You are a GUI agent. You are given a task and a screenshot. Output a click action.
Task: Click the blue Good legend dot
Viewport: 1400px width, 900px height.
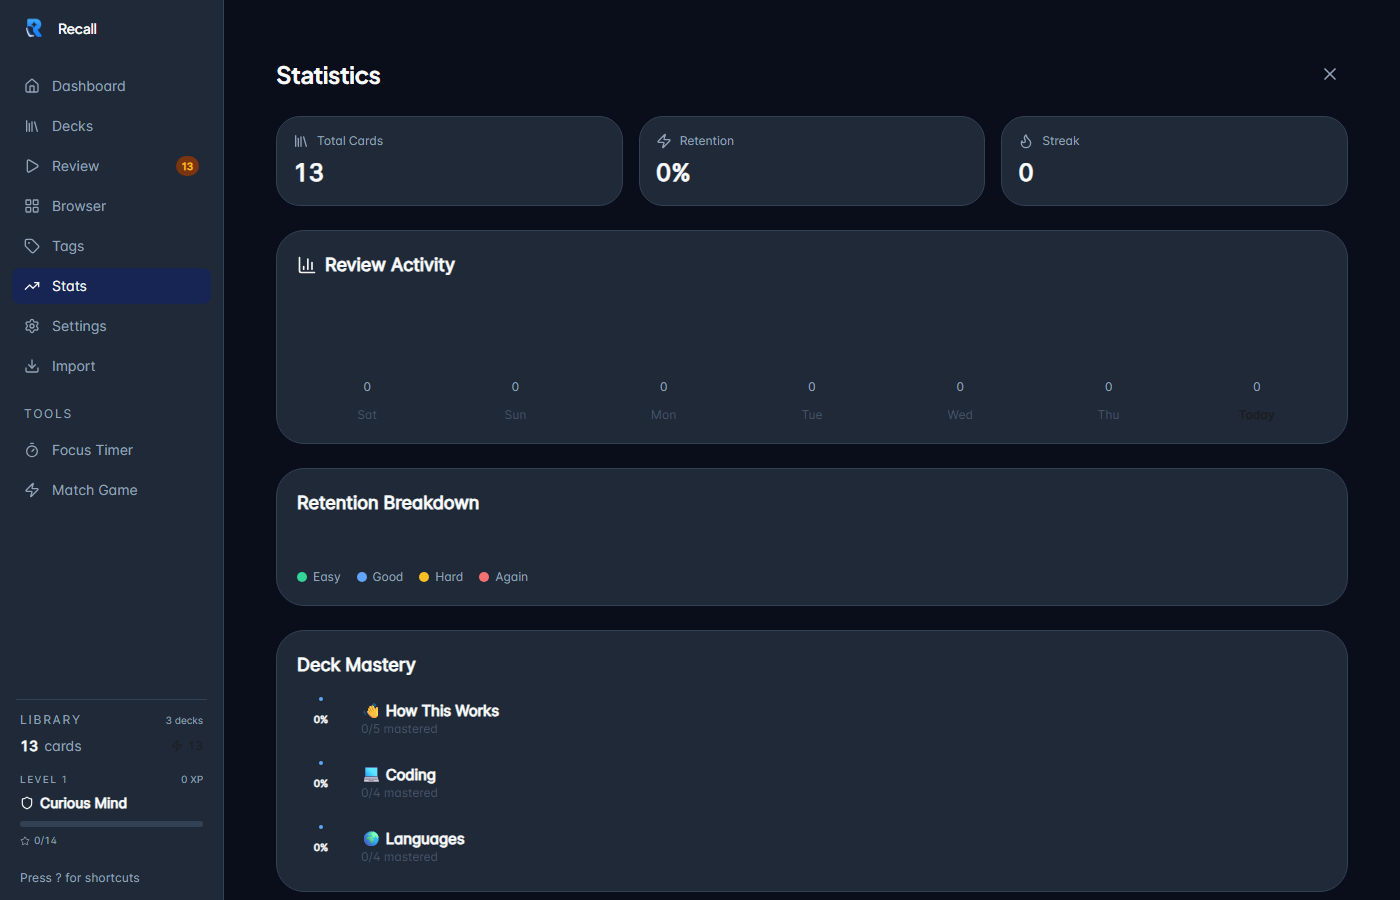[x=362, y=577]
